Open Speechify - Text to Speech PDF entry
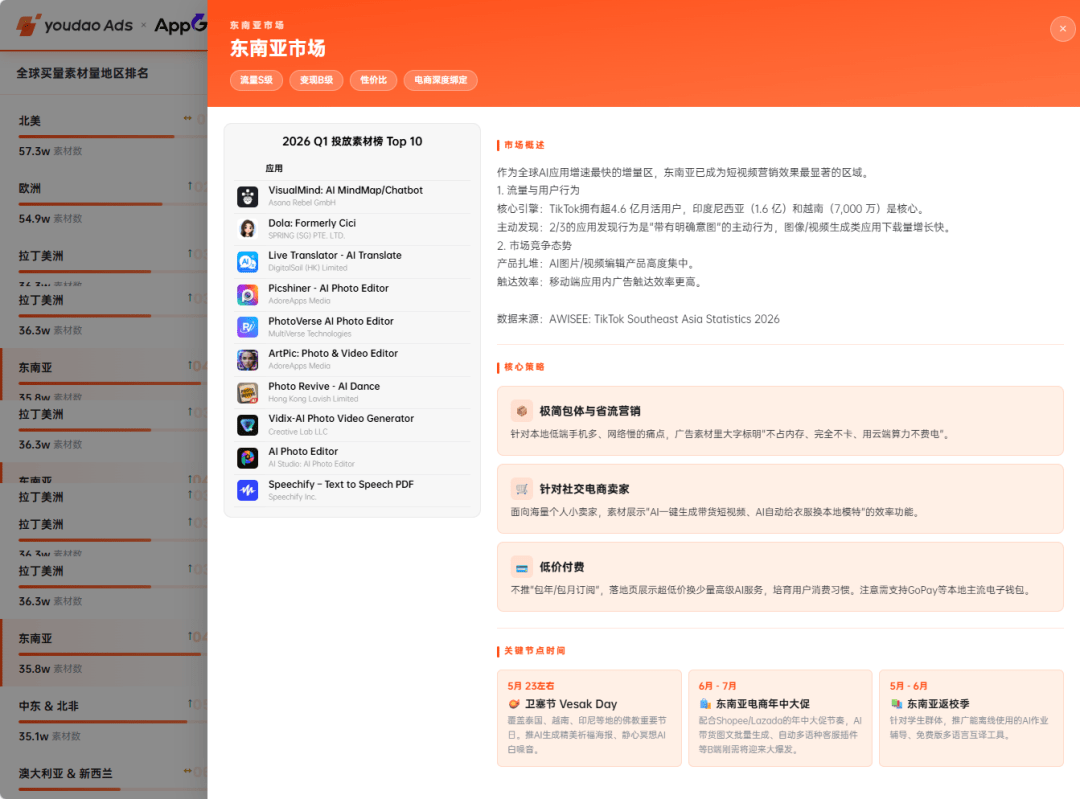 pos(353,490)
